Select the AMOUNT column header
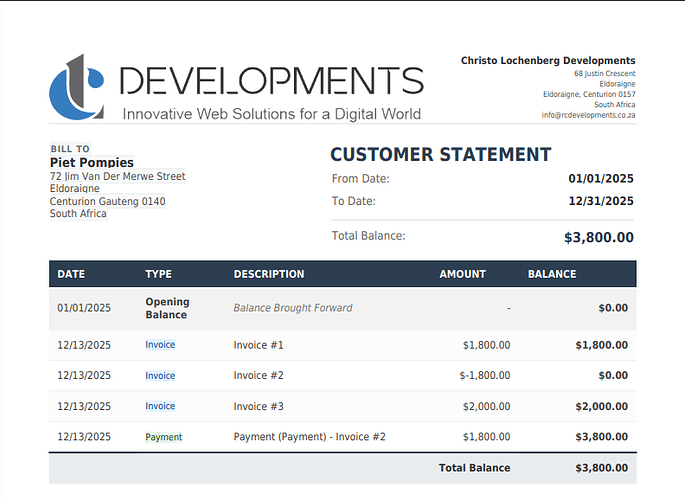Viewport: 685px width, 500px height. tap(462, 274)
